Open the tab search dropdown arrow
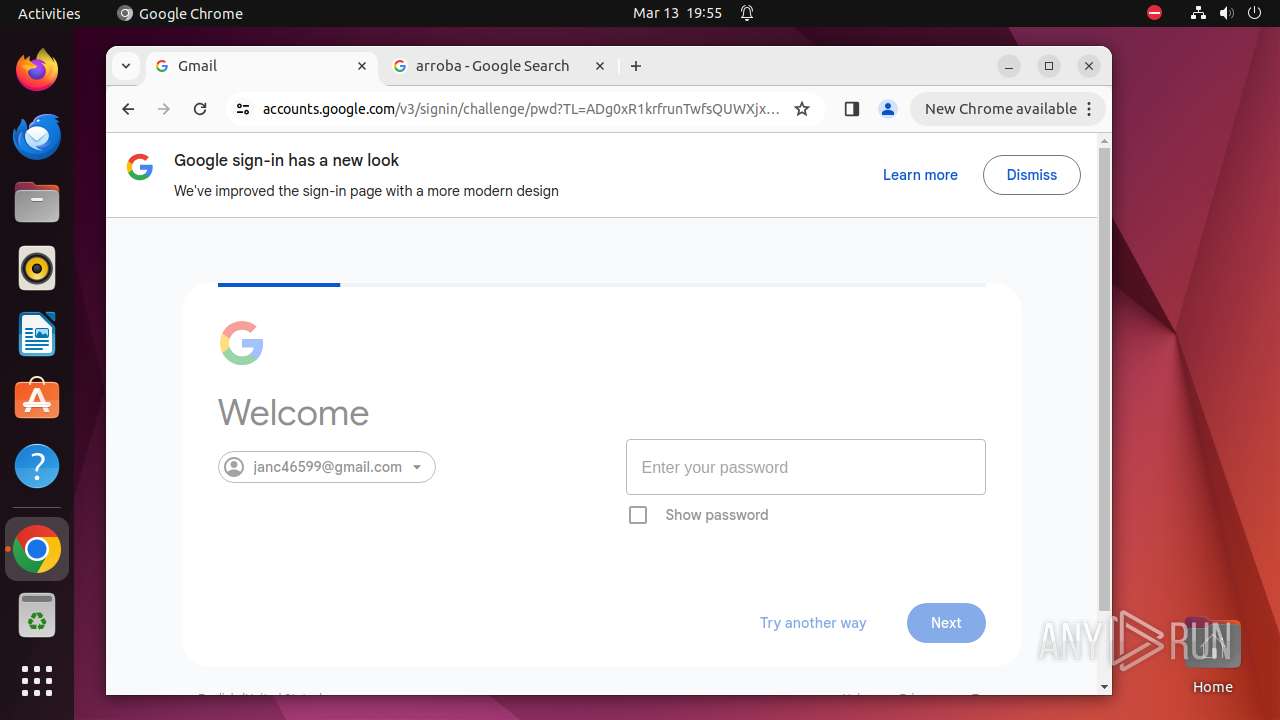The image size is (1280, 720). click(125, 66)
